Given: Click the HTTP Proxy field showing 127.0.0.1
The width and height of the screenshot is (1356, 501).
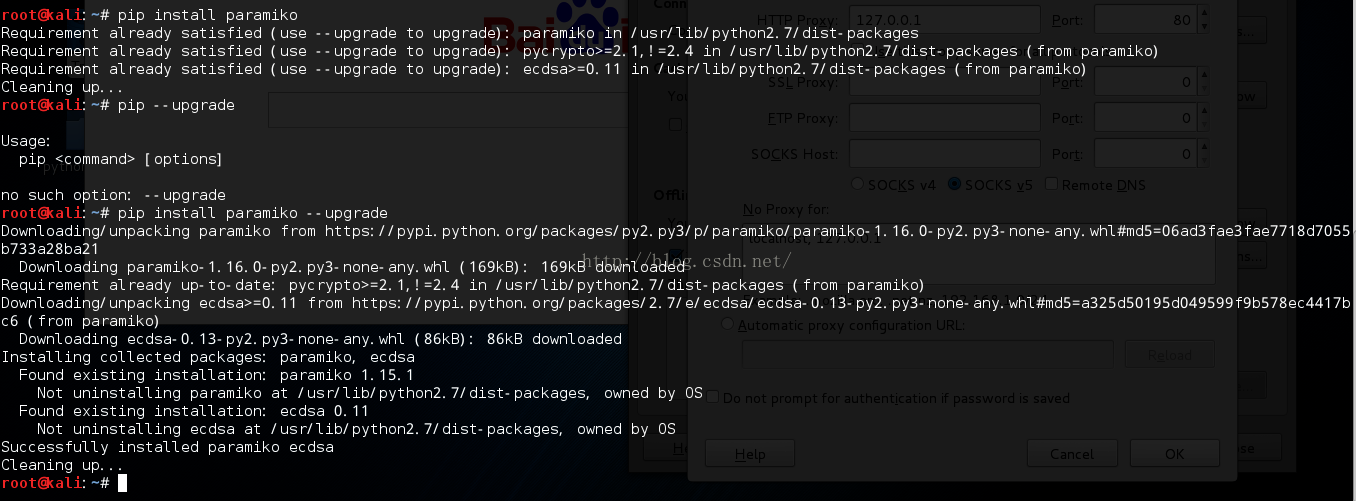Looking at the screenshot, I should click(943, 20).
